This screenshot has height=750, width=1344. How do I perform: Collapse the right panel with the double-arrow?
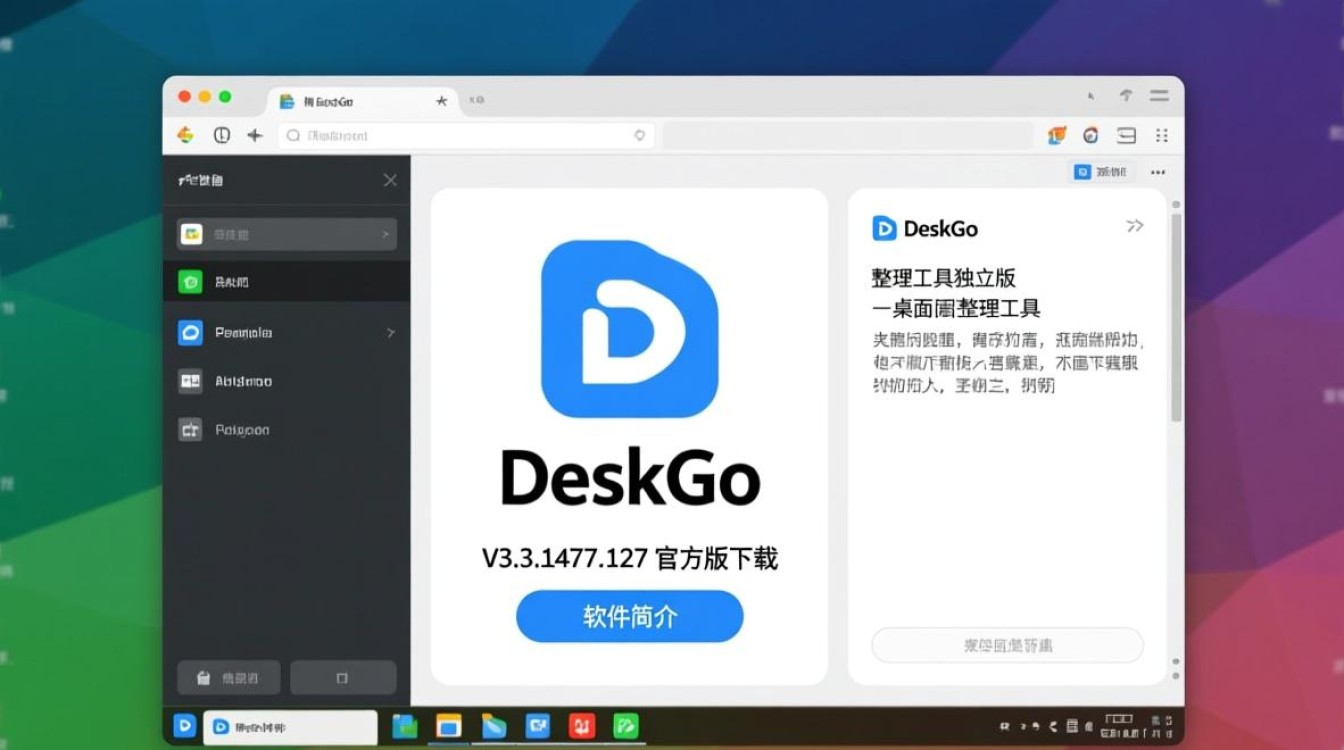(1135, 226)
